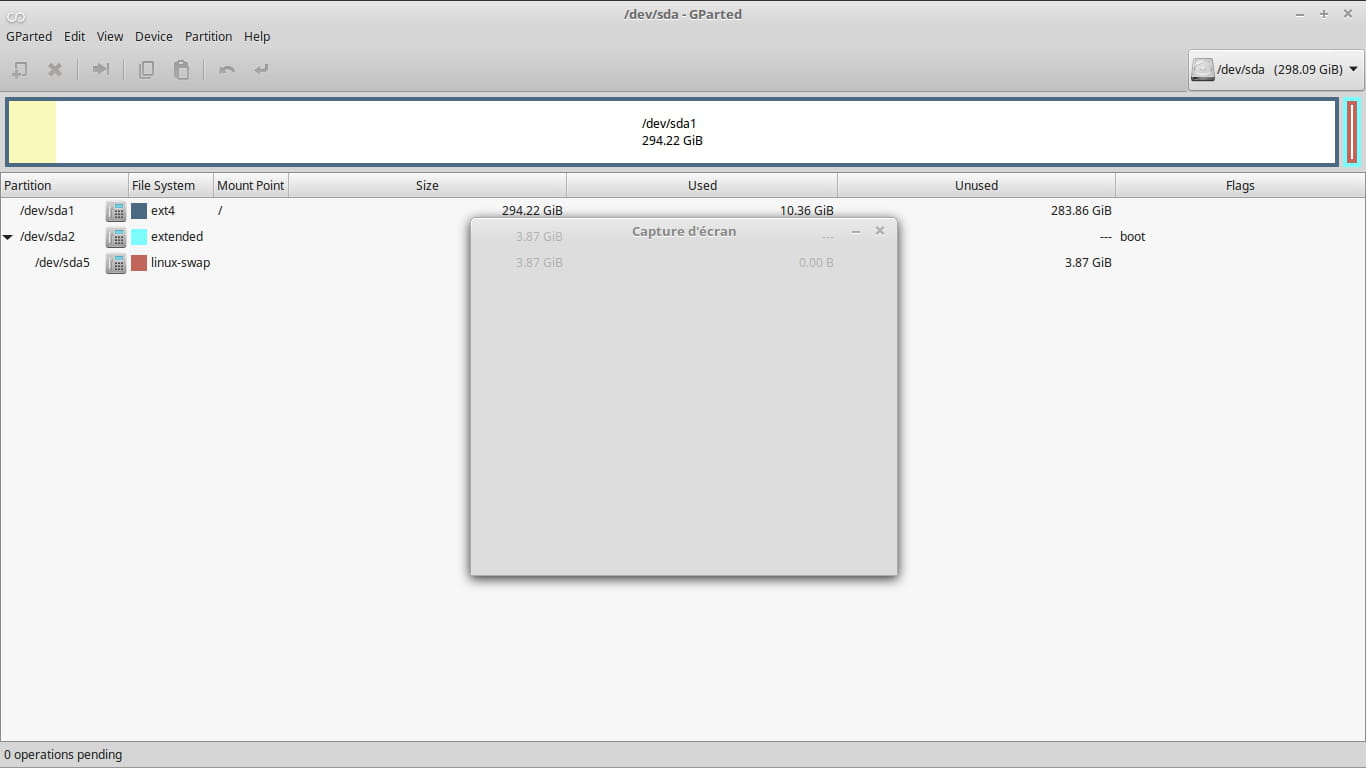Image resolution: width=1366 pixels, height=768 pixels.
Task: Sort by the Mount Point column header
Action: click(x=251, y=185)
